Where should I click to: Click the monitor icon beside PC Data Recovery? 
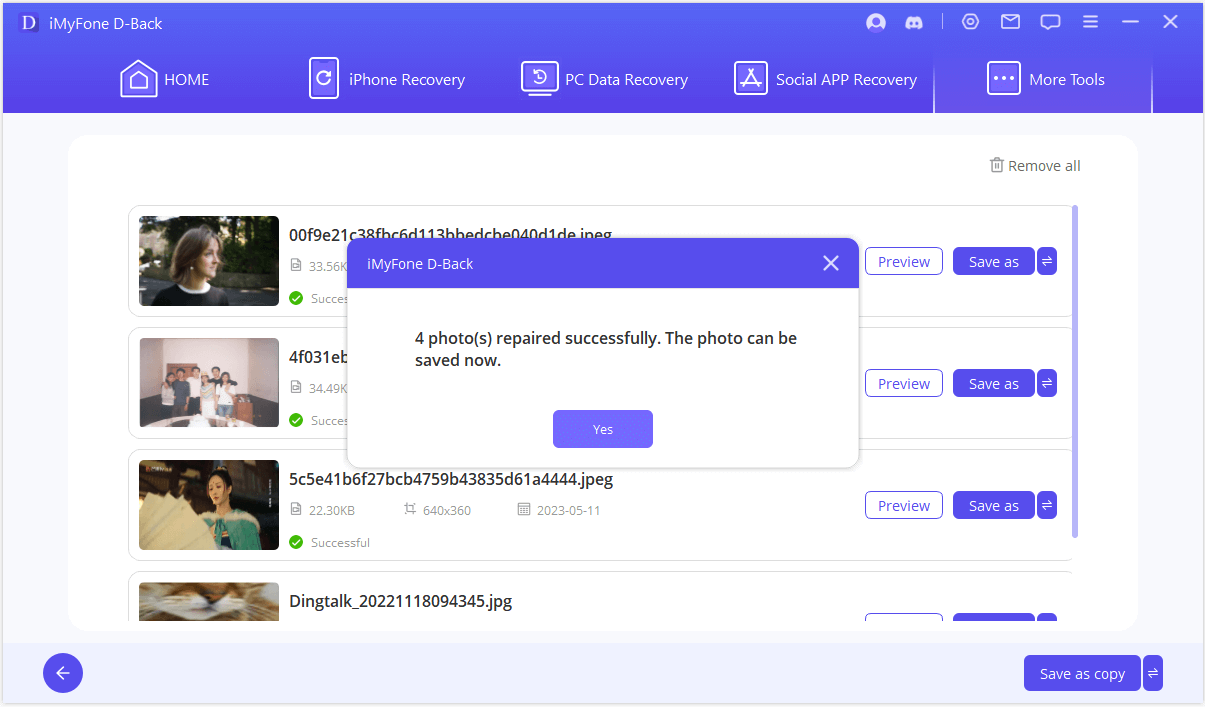pyautogui.click(x=540, y=79)
